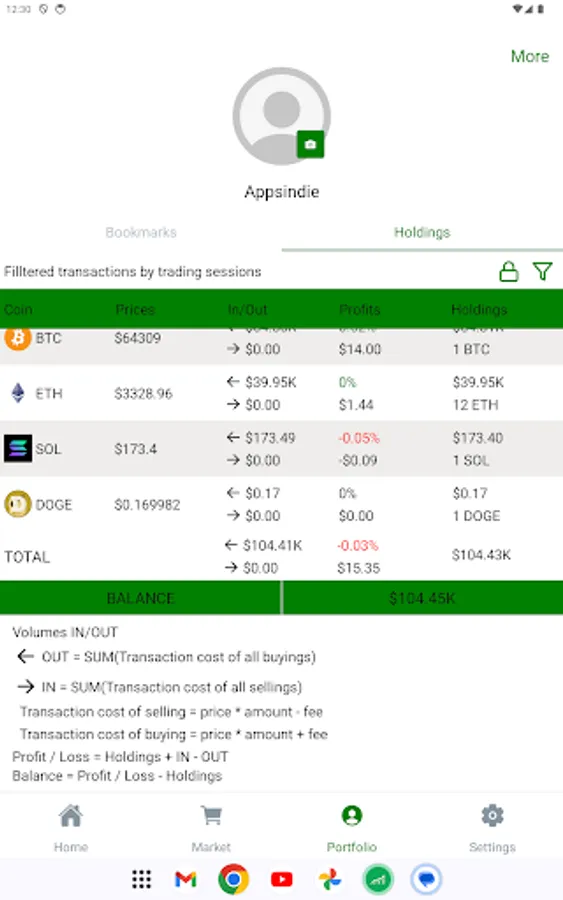The height and width of the screenshot is (900, 563).
Task: Tap the Holdings column header
Action: [x=479, y=309]
